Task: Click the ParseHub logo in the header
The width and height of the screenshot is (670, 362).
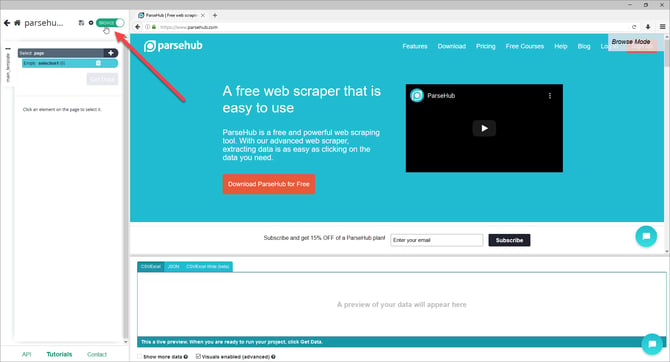Action: tap(173, 46)
